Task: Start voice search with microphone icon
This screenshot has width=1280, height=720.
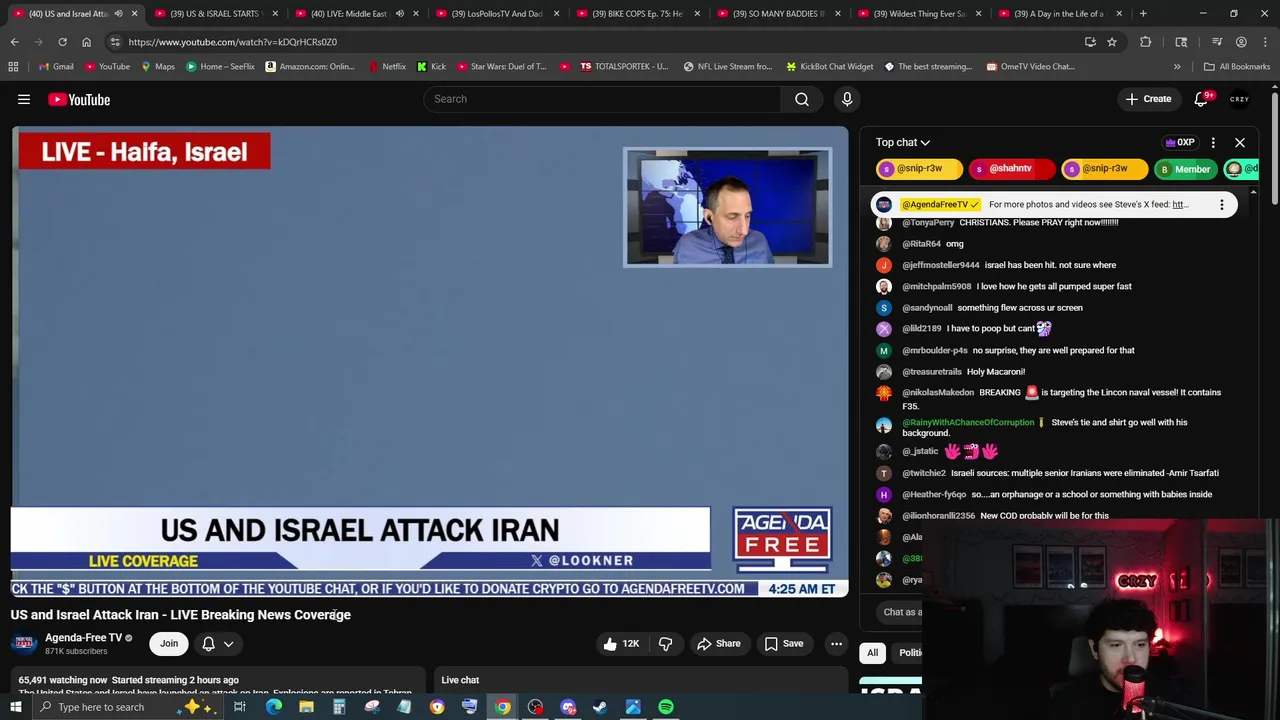Action: point(847,99)
